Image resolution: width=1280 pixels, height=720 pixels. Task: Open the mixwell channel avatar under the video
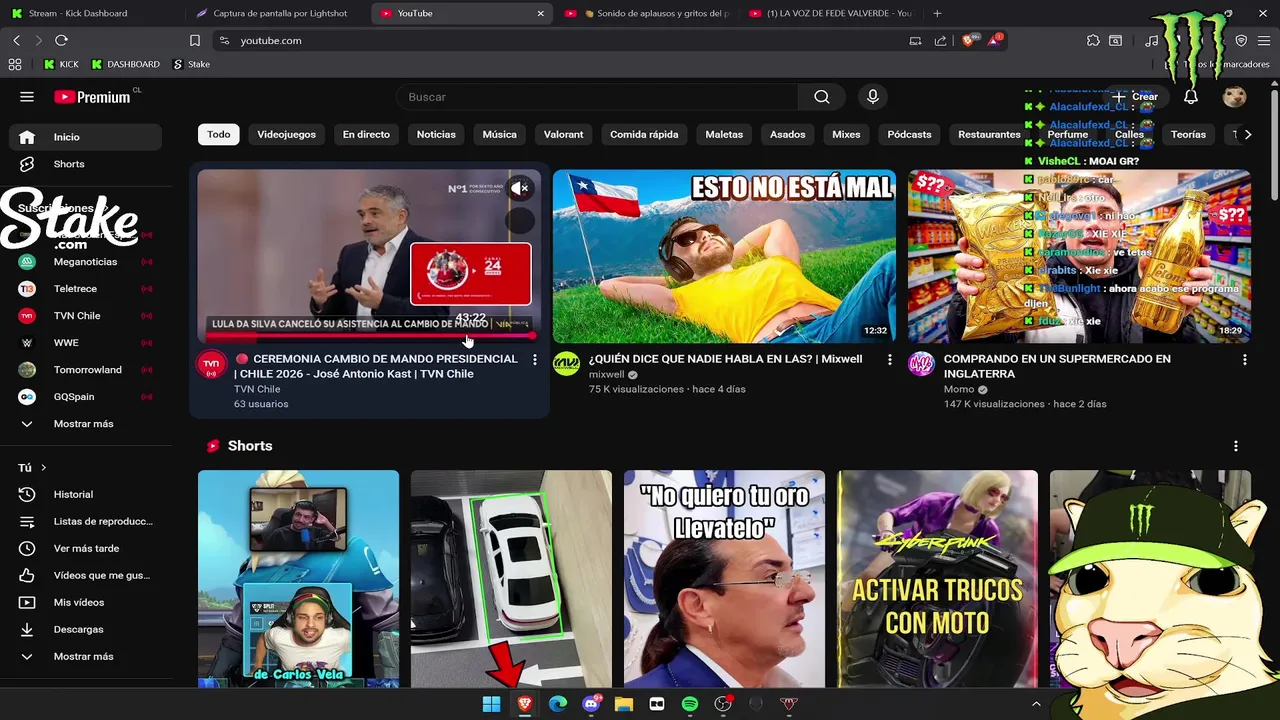[x=566, y=364]
